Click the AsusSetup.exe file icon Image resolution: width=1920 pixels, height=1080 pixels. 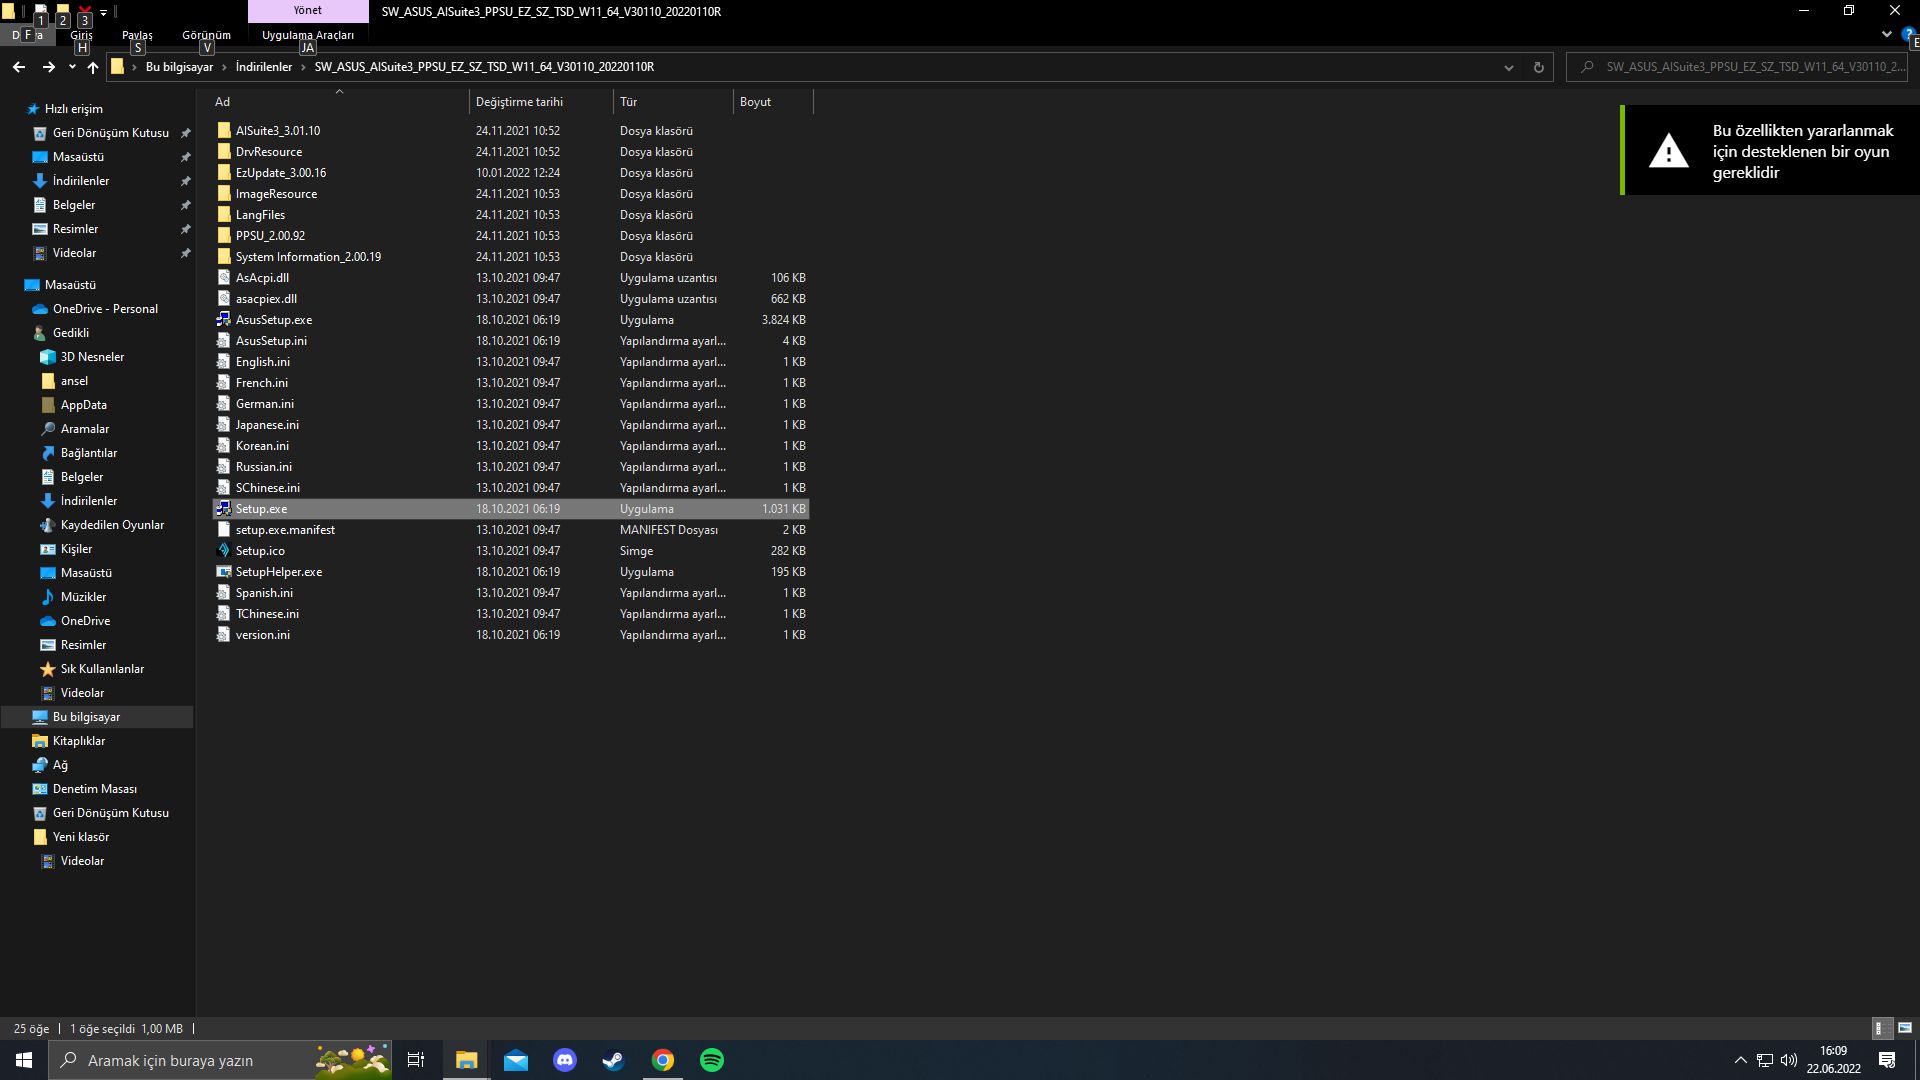coord(224,320)
